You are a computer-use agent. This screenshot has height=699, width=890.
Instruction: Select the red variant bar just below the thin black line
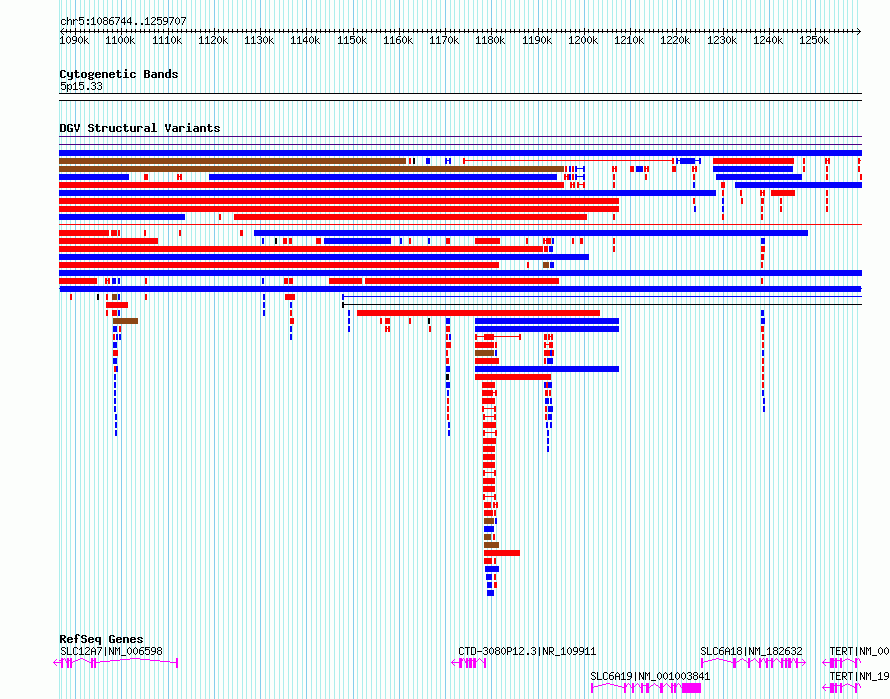pos(478,313)
